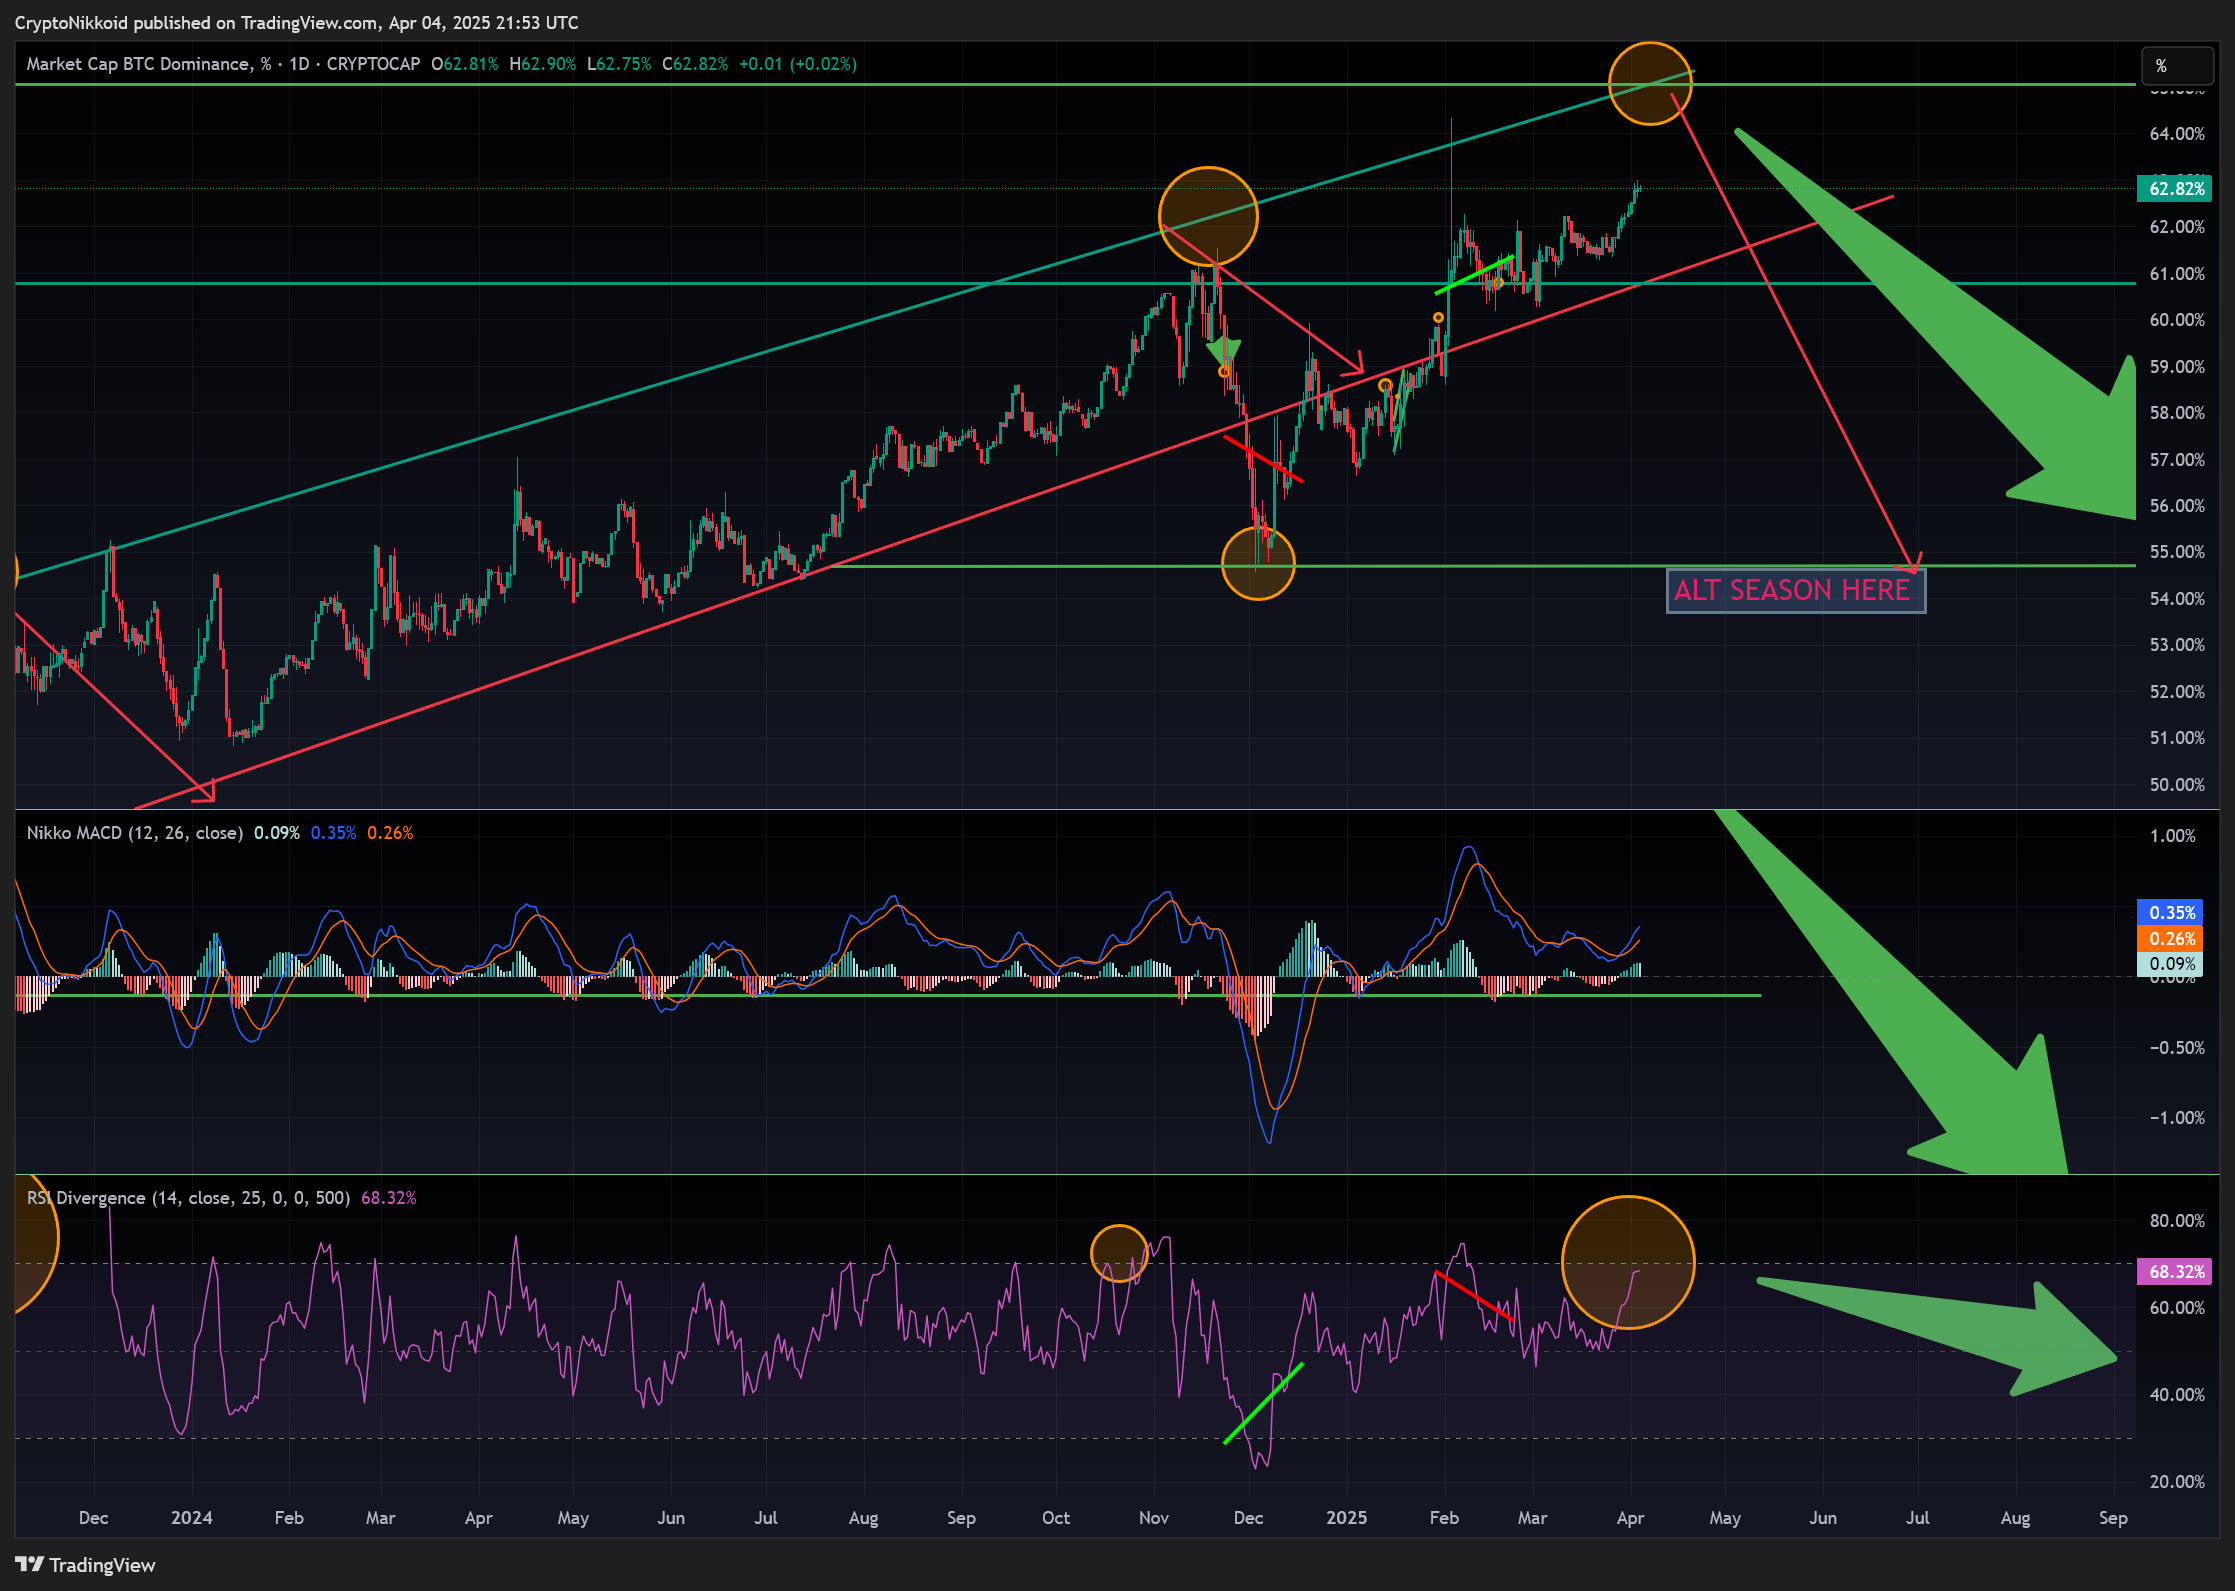Click the 40.00% label on RSI axis

click(x=2177, y=1395)
